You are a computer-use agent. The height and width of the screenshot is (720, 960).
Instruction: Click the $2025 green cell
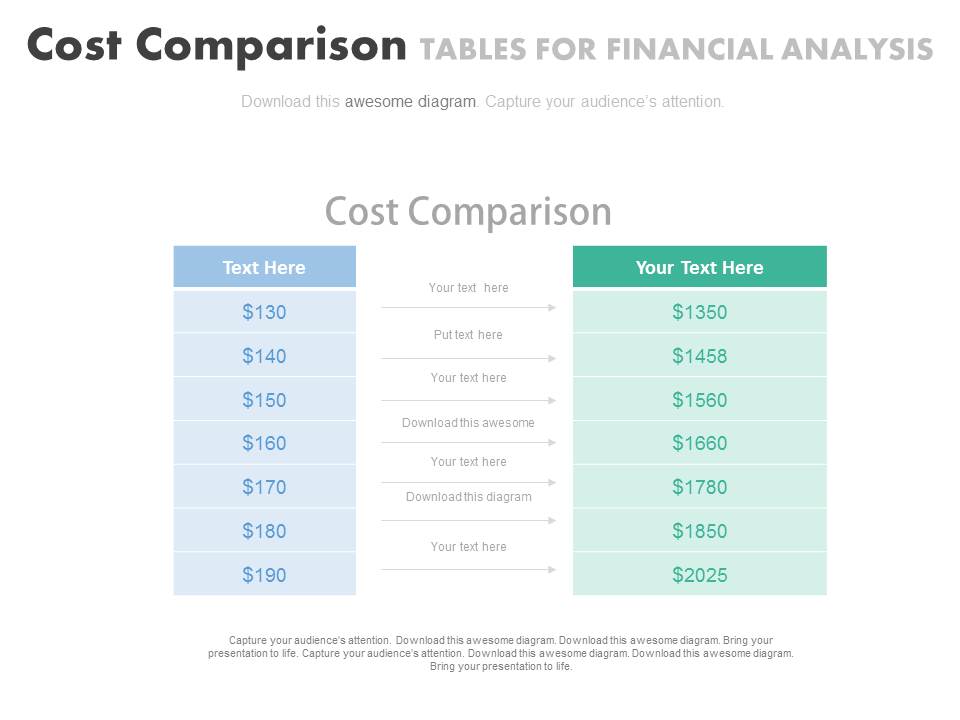pos(700,574)
